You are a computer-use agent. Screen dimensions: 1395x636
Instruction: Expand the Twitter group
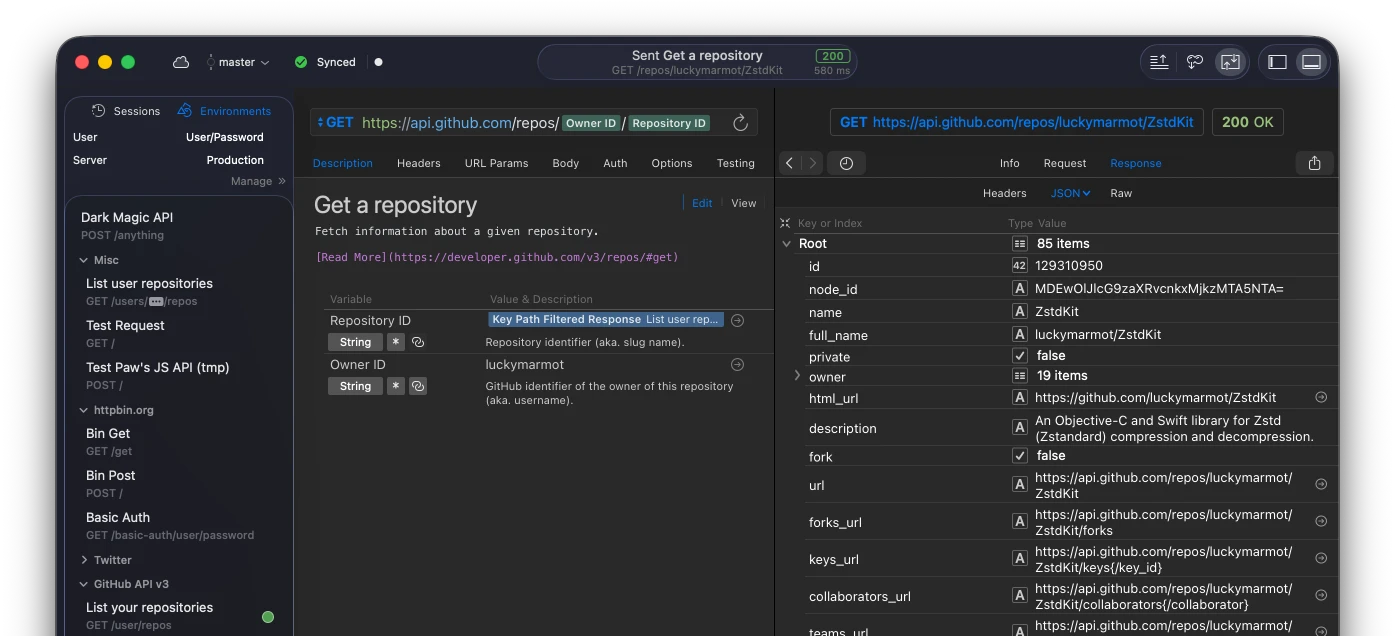click(84, 560)
